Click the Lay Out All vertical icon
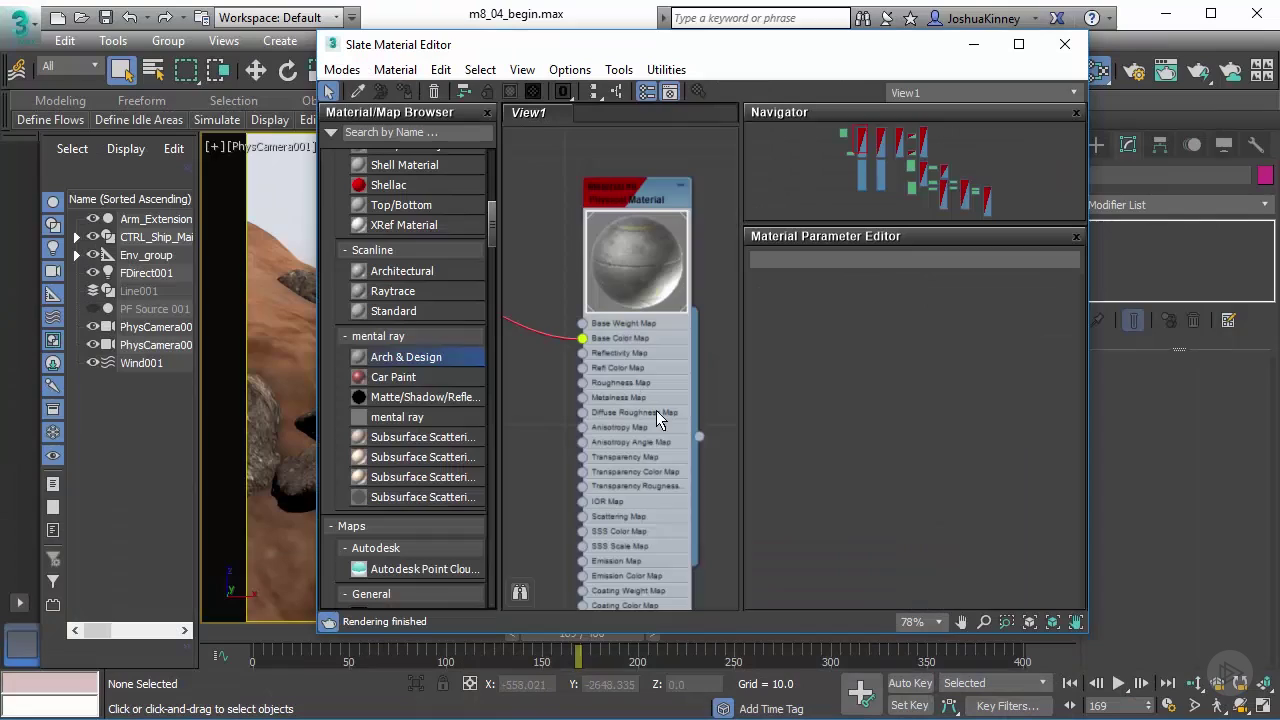1280x720 pixels. tap(594, 92)
